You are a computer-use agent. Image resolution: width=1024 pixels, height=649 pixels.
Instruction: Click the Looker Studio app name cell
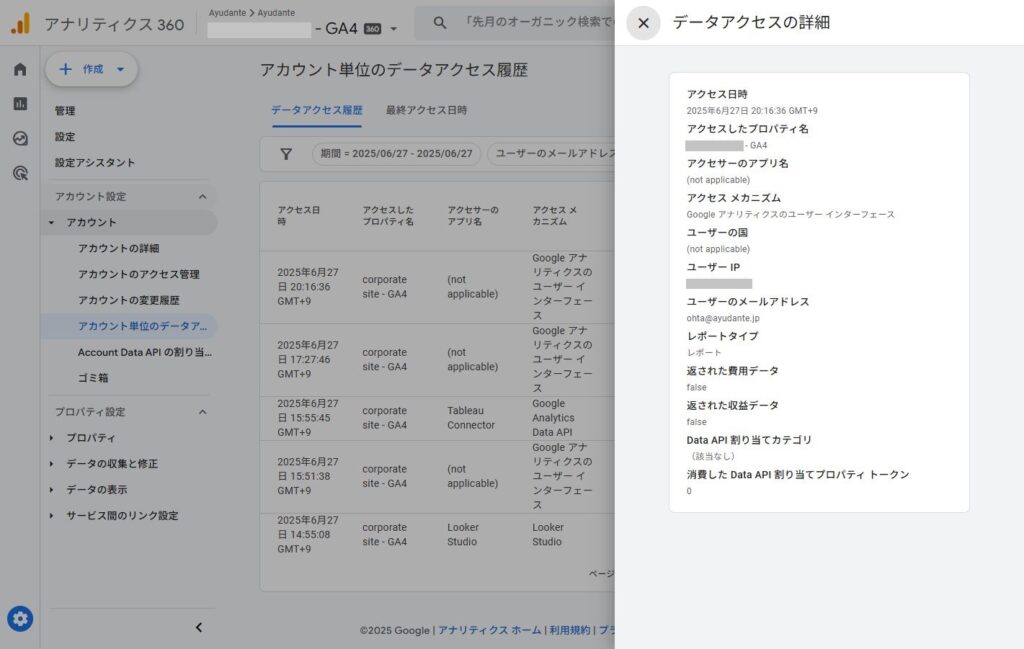tap(463, 535)
